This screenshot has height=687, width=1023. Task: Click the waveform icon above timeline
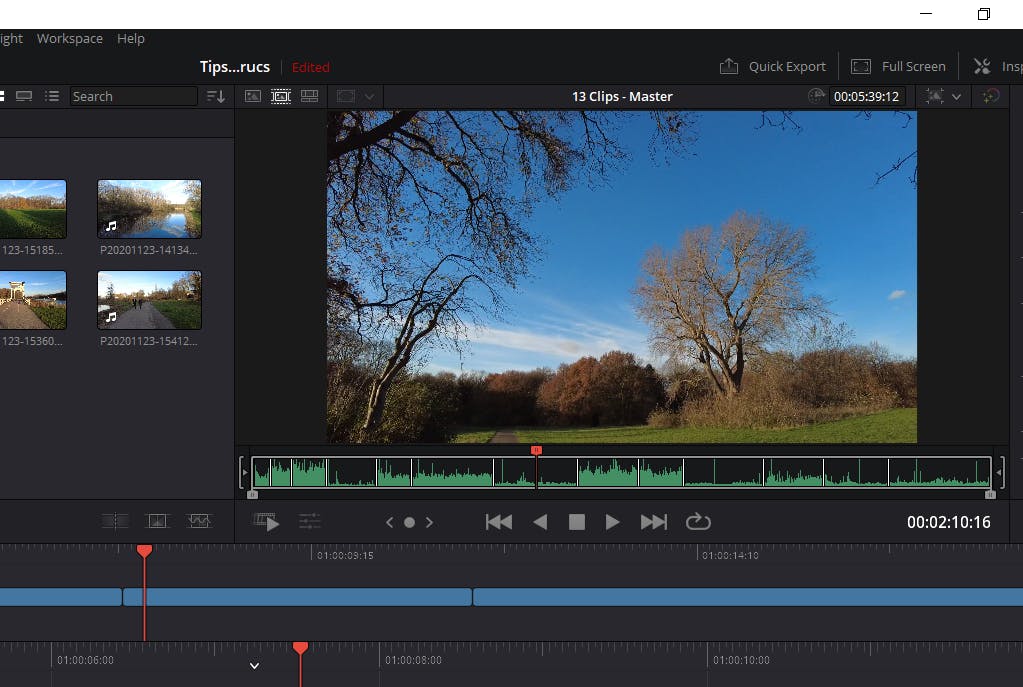[x=199, y=521]
